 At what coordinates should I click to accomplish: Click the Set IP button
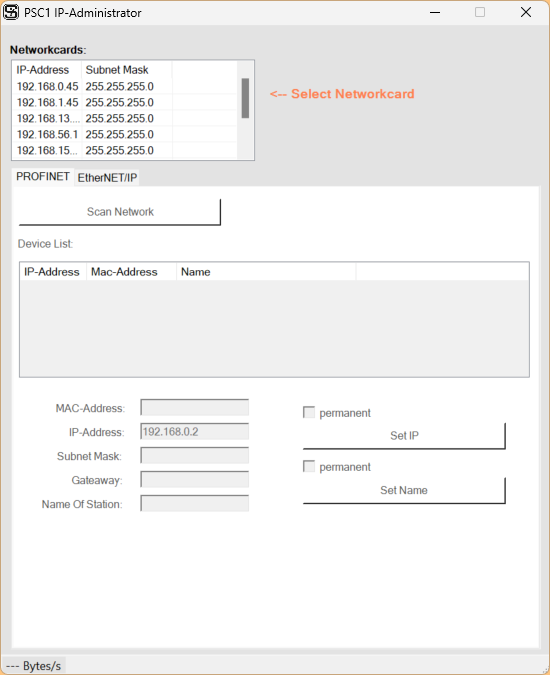[404, 436]
